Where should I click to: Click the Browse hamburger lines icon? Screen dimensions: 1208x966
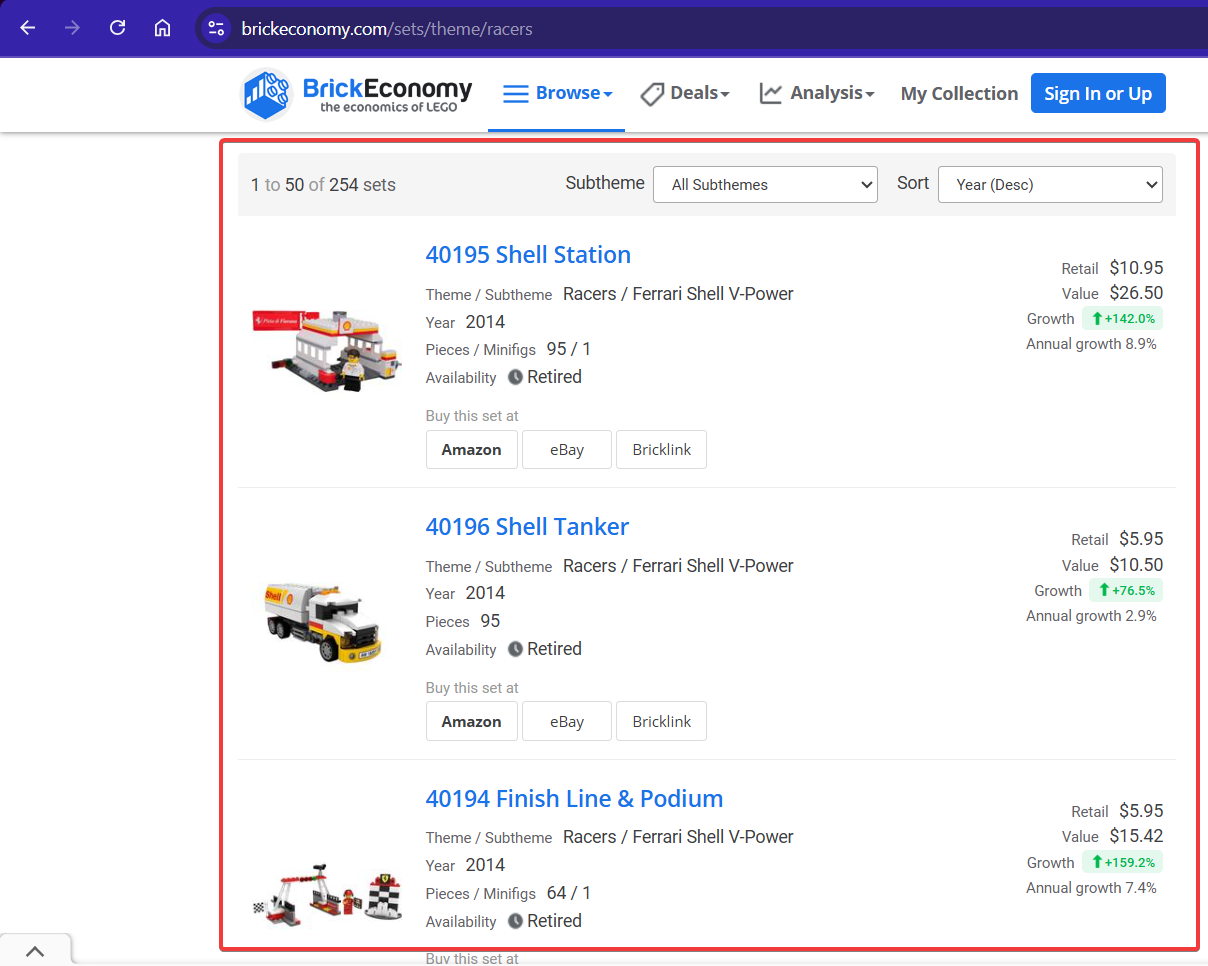tap(516, 92)
